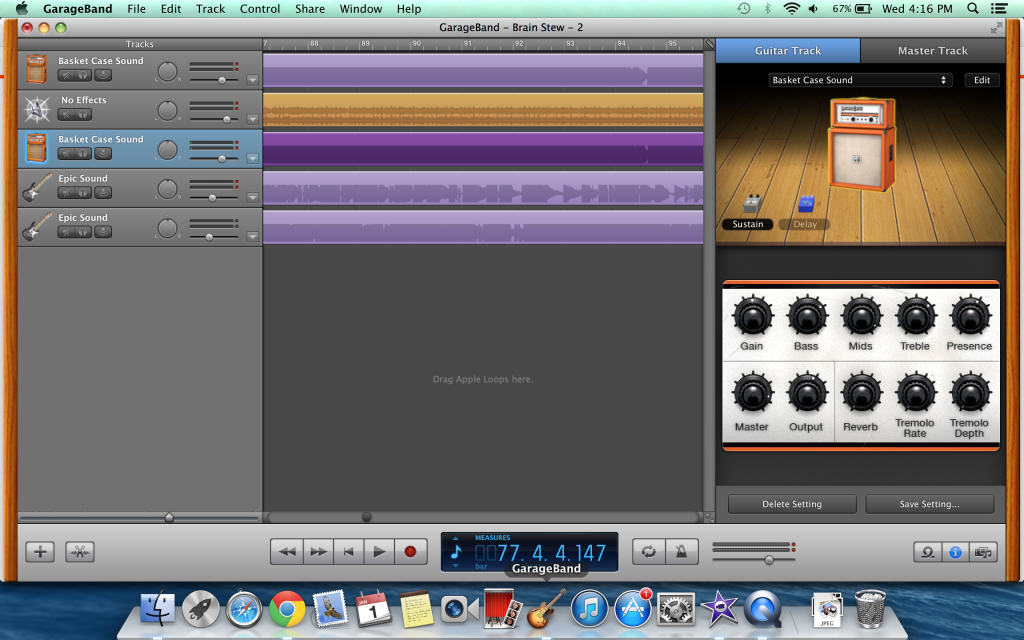Show the Loop Browser
The image size is (1024, 640).
(x=927, y=552)
